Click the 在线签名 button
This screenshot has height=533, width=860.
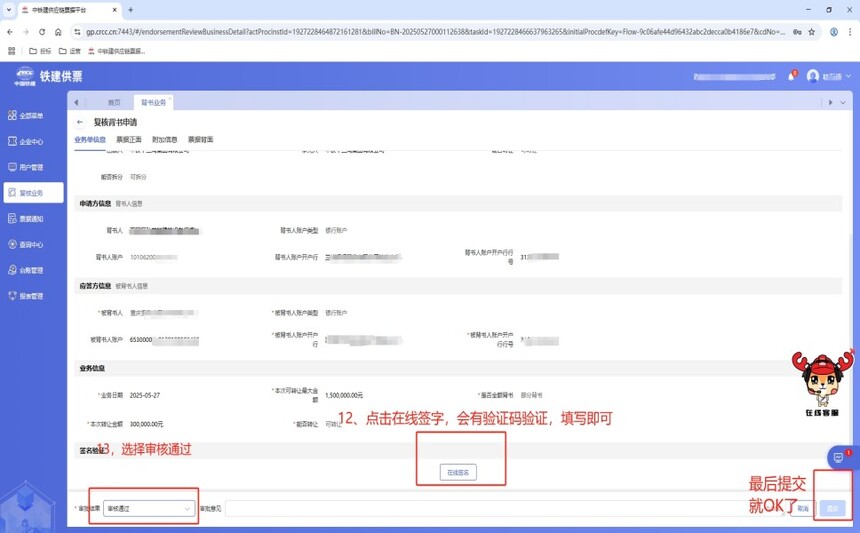(457, 472)
